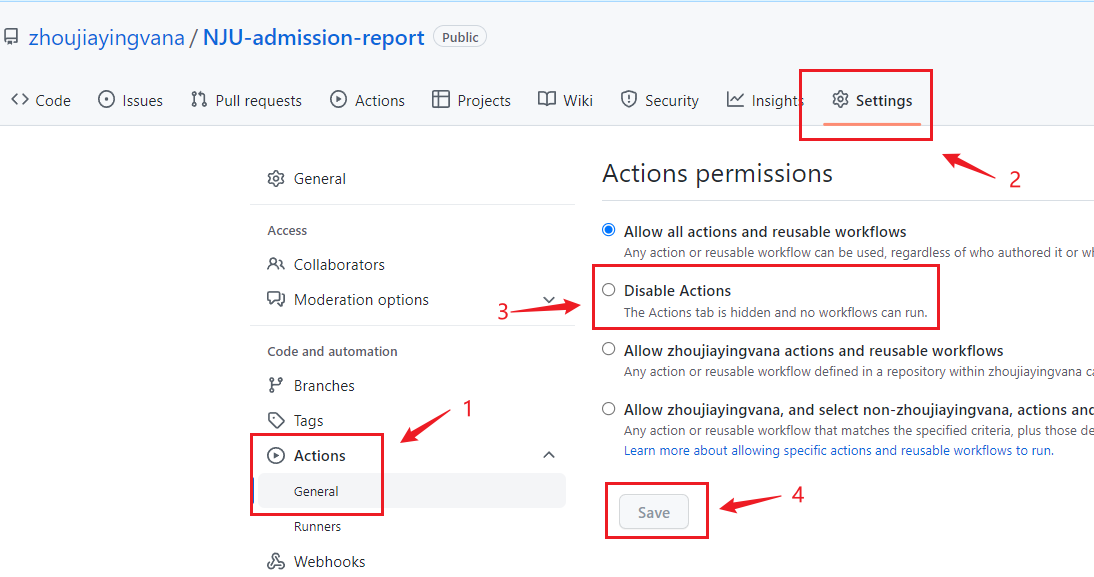Open Branches in the sidebar
The image size is (1094, 577).
click(x=412, y=385)
